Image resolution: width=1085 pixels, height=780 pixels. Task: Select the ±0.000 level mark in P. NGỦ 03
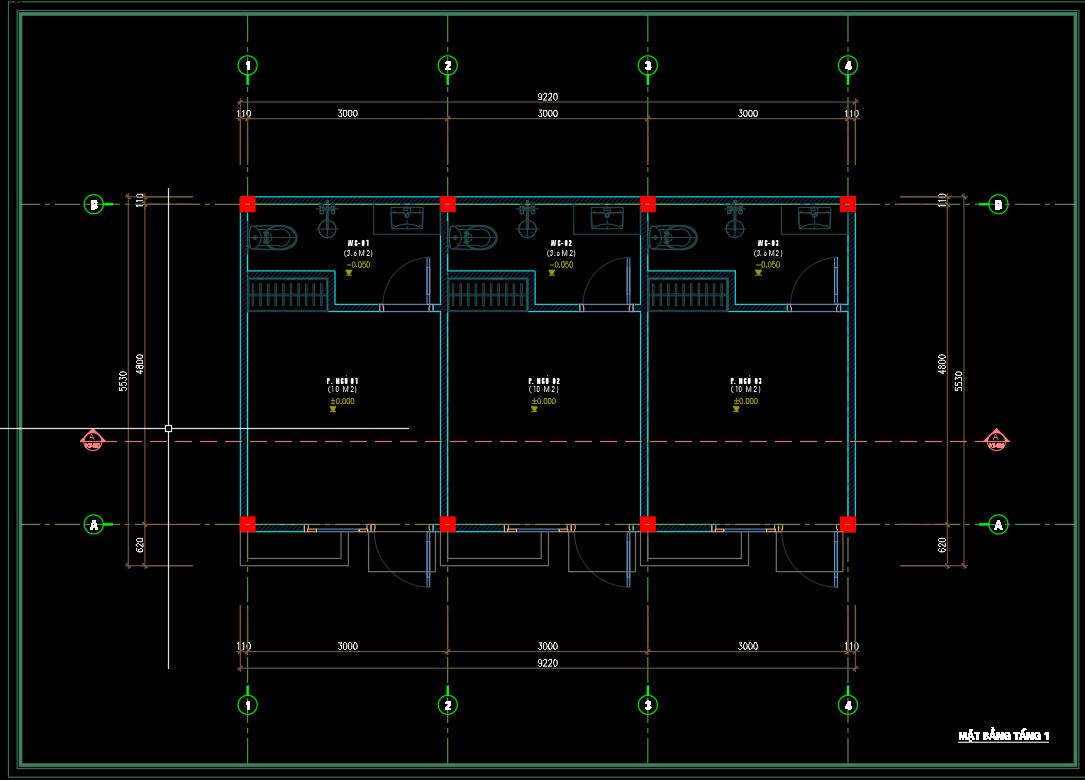click(x=746, y=401)
